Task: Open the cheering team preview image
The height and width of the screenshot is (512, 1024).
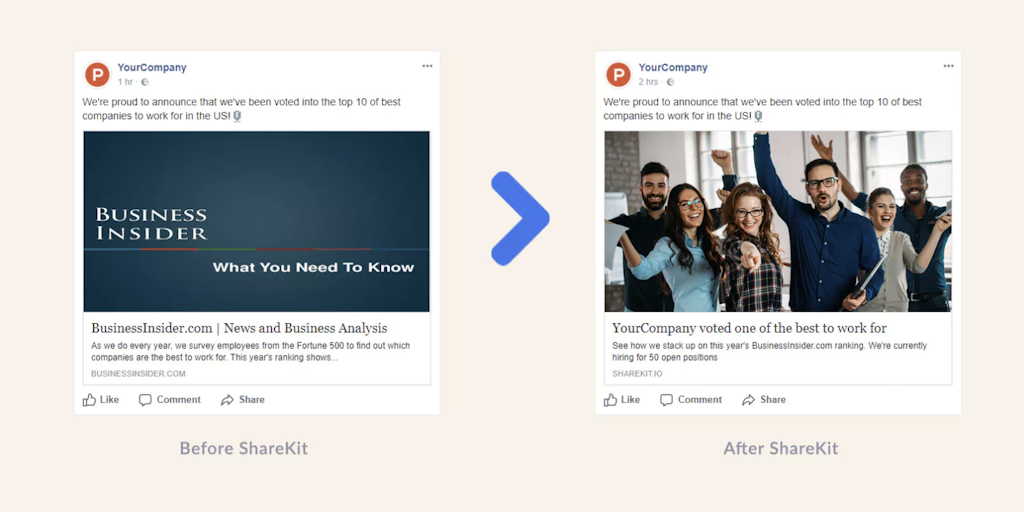Action: tap(778, 221)
